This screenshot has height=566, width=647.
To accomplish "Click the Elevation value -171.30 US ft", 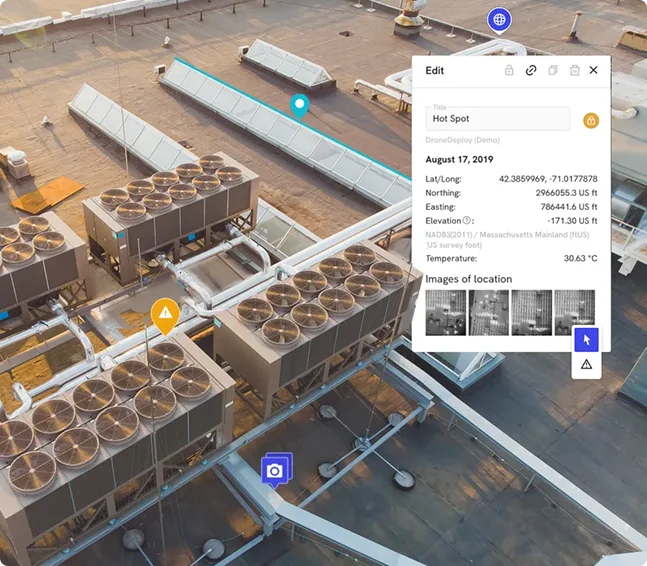I will pyautogui.click(x=572, y=221).
